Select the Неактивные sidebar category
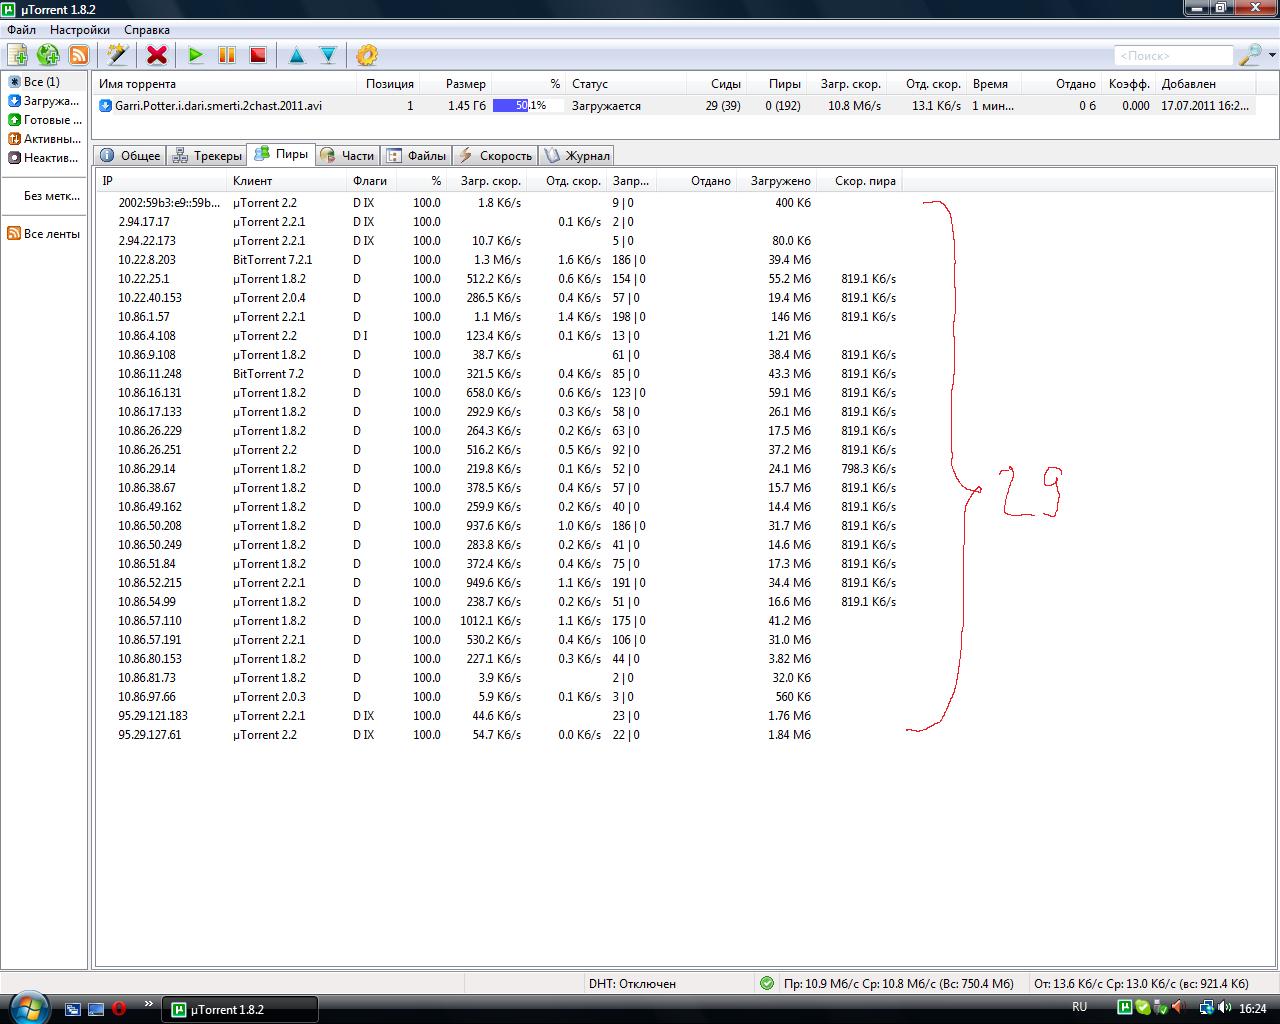Viewport: 1280px width, 1024px height. [x=42, y=158]
